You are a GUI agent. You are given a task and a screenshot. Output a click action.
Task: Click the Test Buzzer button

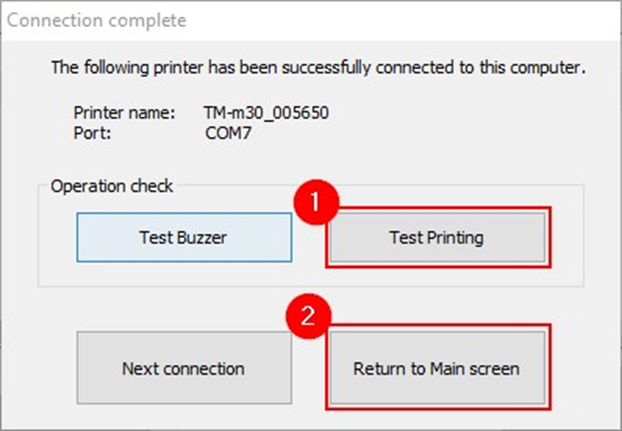coord(184,238)
